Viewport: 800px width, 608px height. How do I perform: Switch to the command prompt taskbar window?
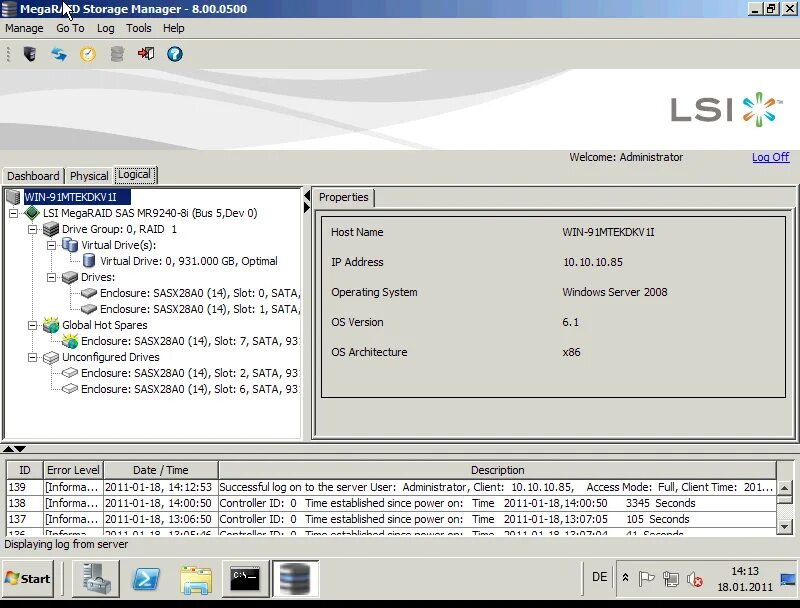pyautogui.click(x=245, y=578)
